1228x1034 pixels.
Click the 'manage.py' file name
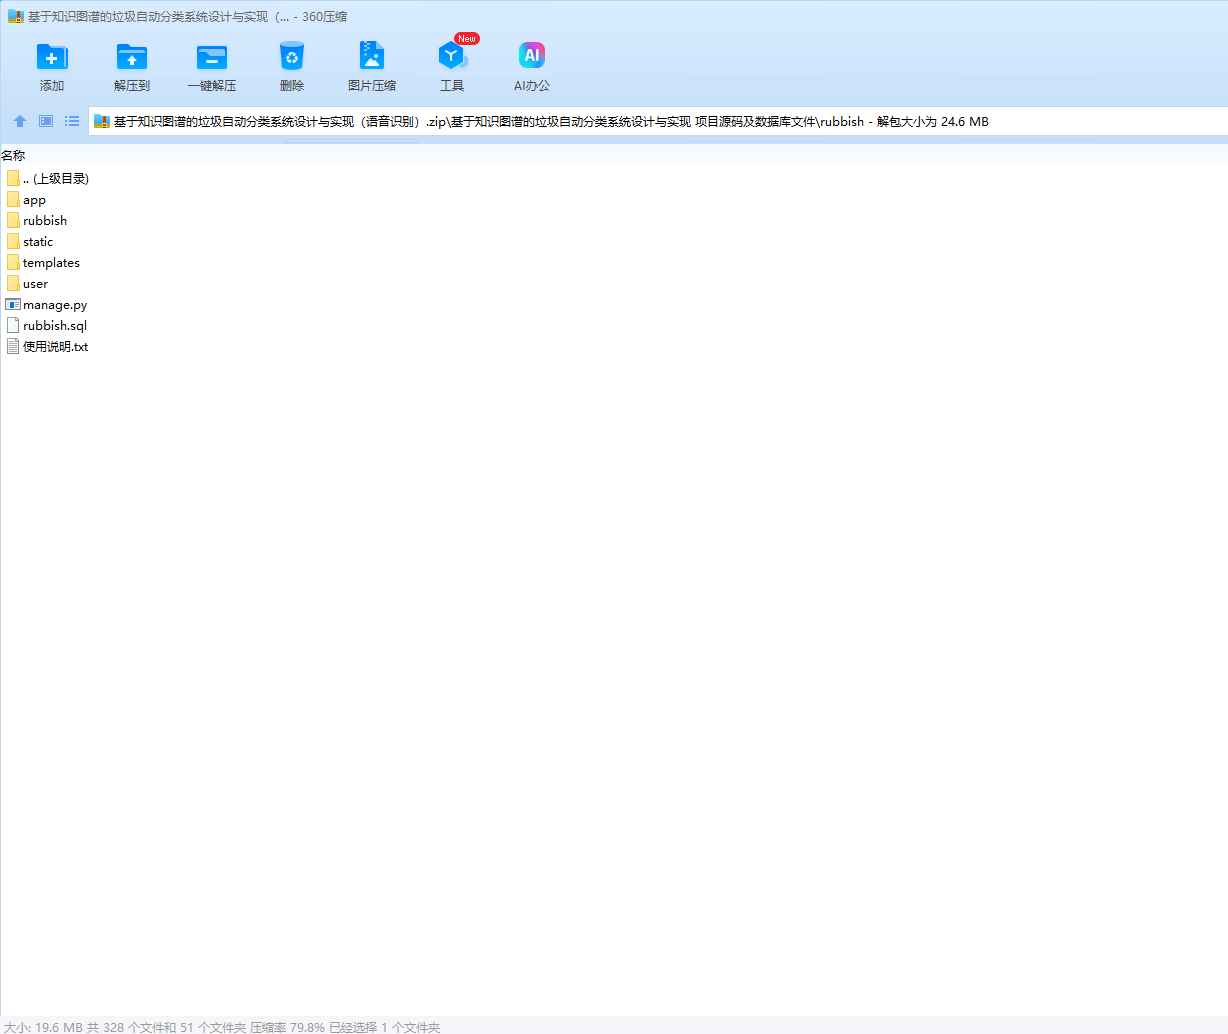tap(55, 305)
